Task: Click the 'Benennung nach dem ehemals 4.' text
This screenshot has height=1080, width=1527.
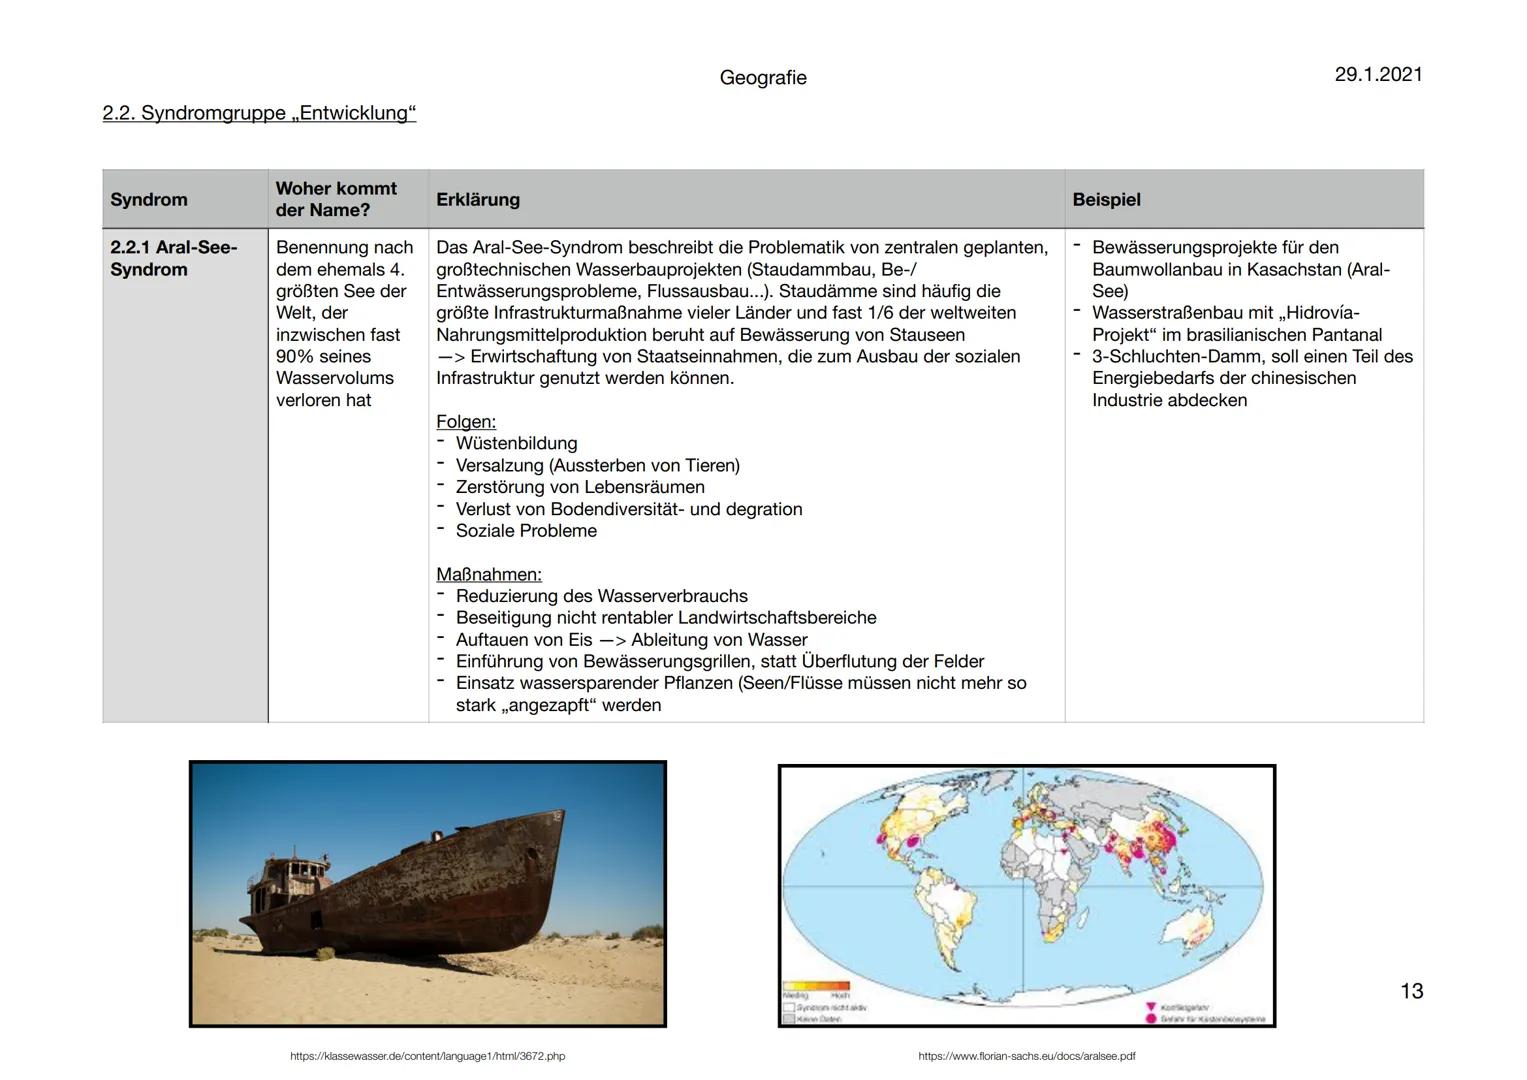Action: pyautogui.click(x=344, y=258)
